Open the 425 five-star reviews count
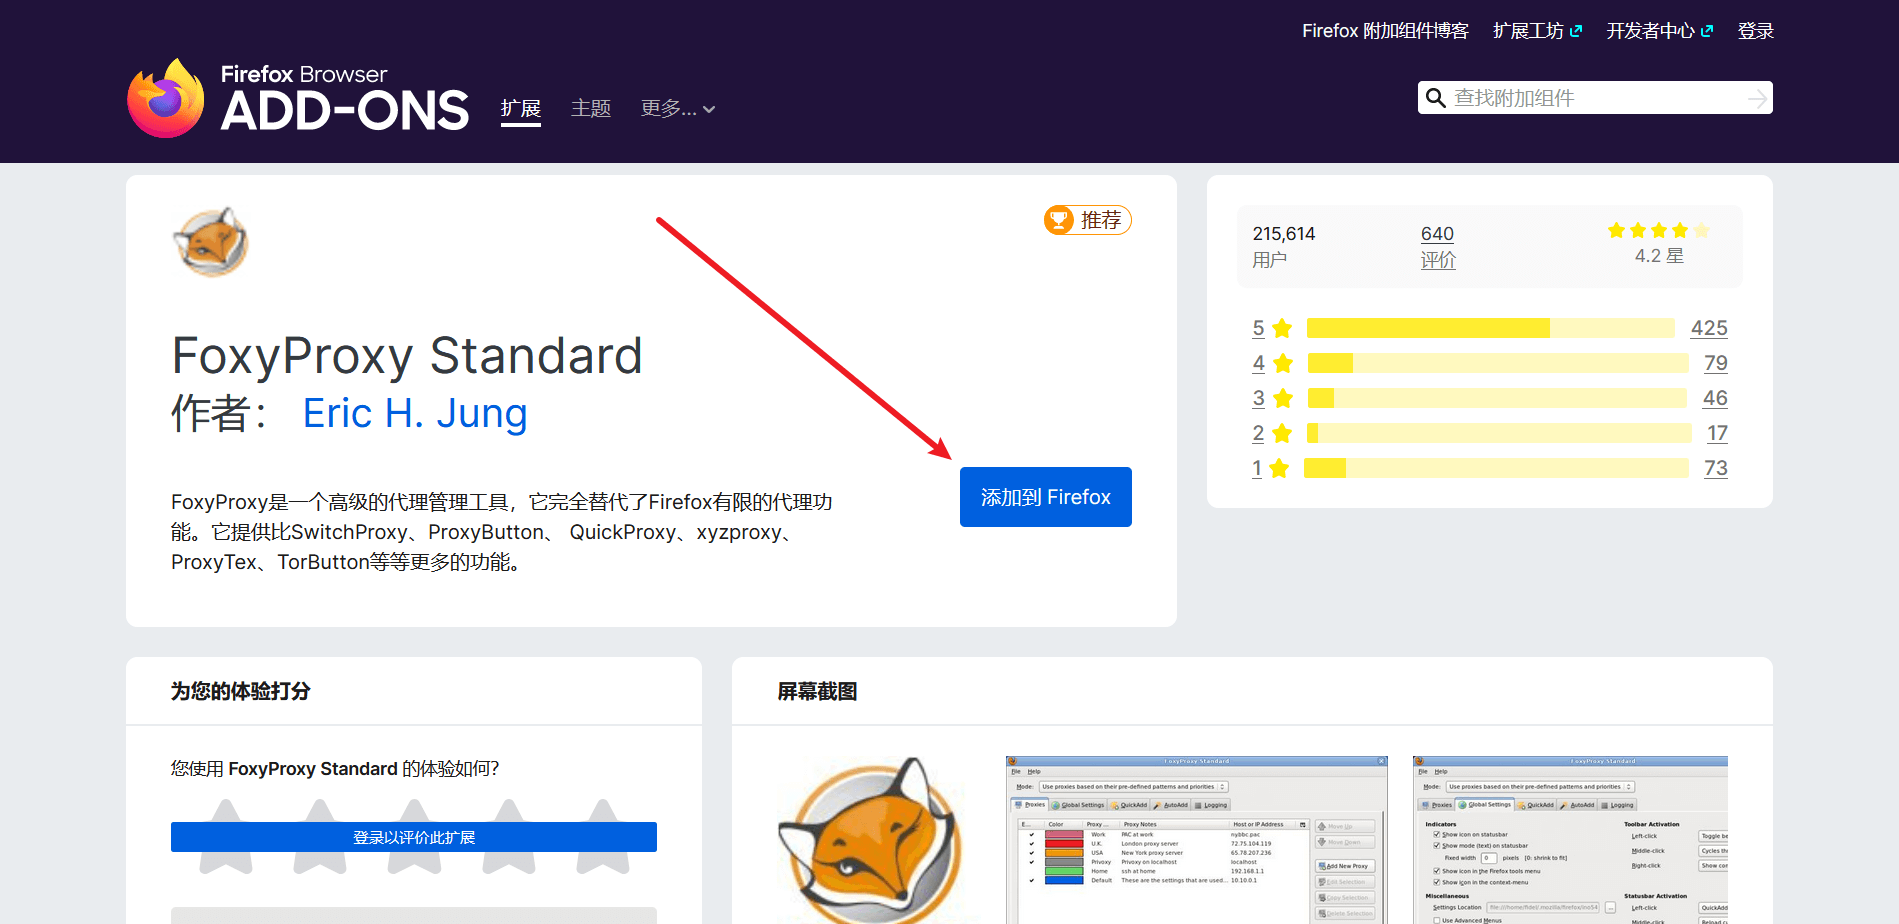This screenshot has width=1899, height=924. [1709, 328]
